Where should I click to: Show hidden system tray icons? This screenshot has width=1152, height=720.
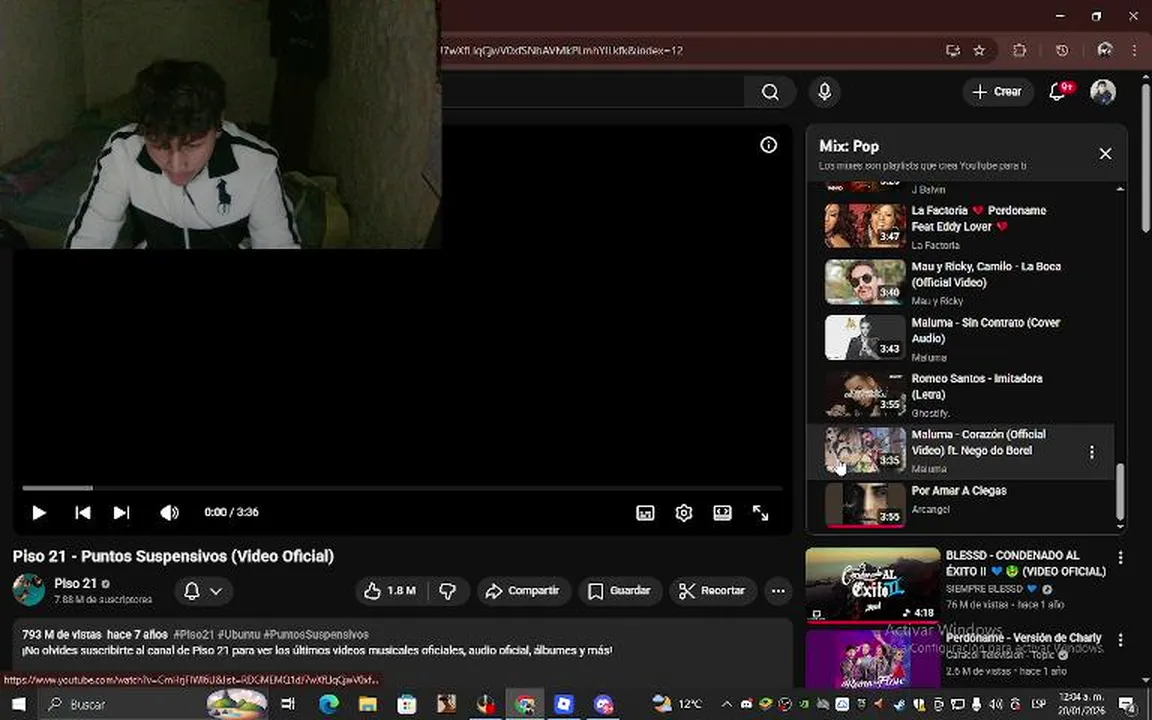[727, 704]
